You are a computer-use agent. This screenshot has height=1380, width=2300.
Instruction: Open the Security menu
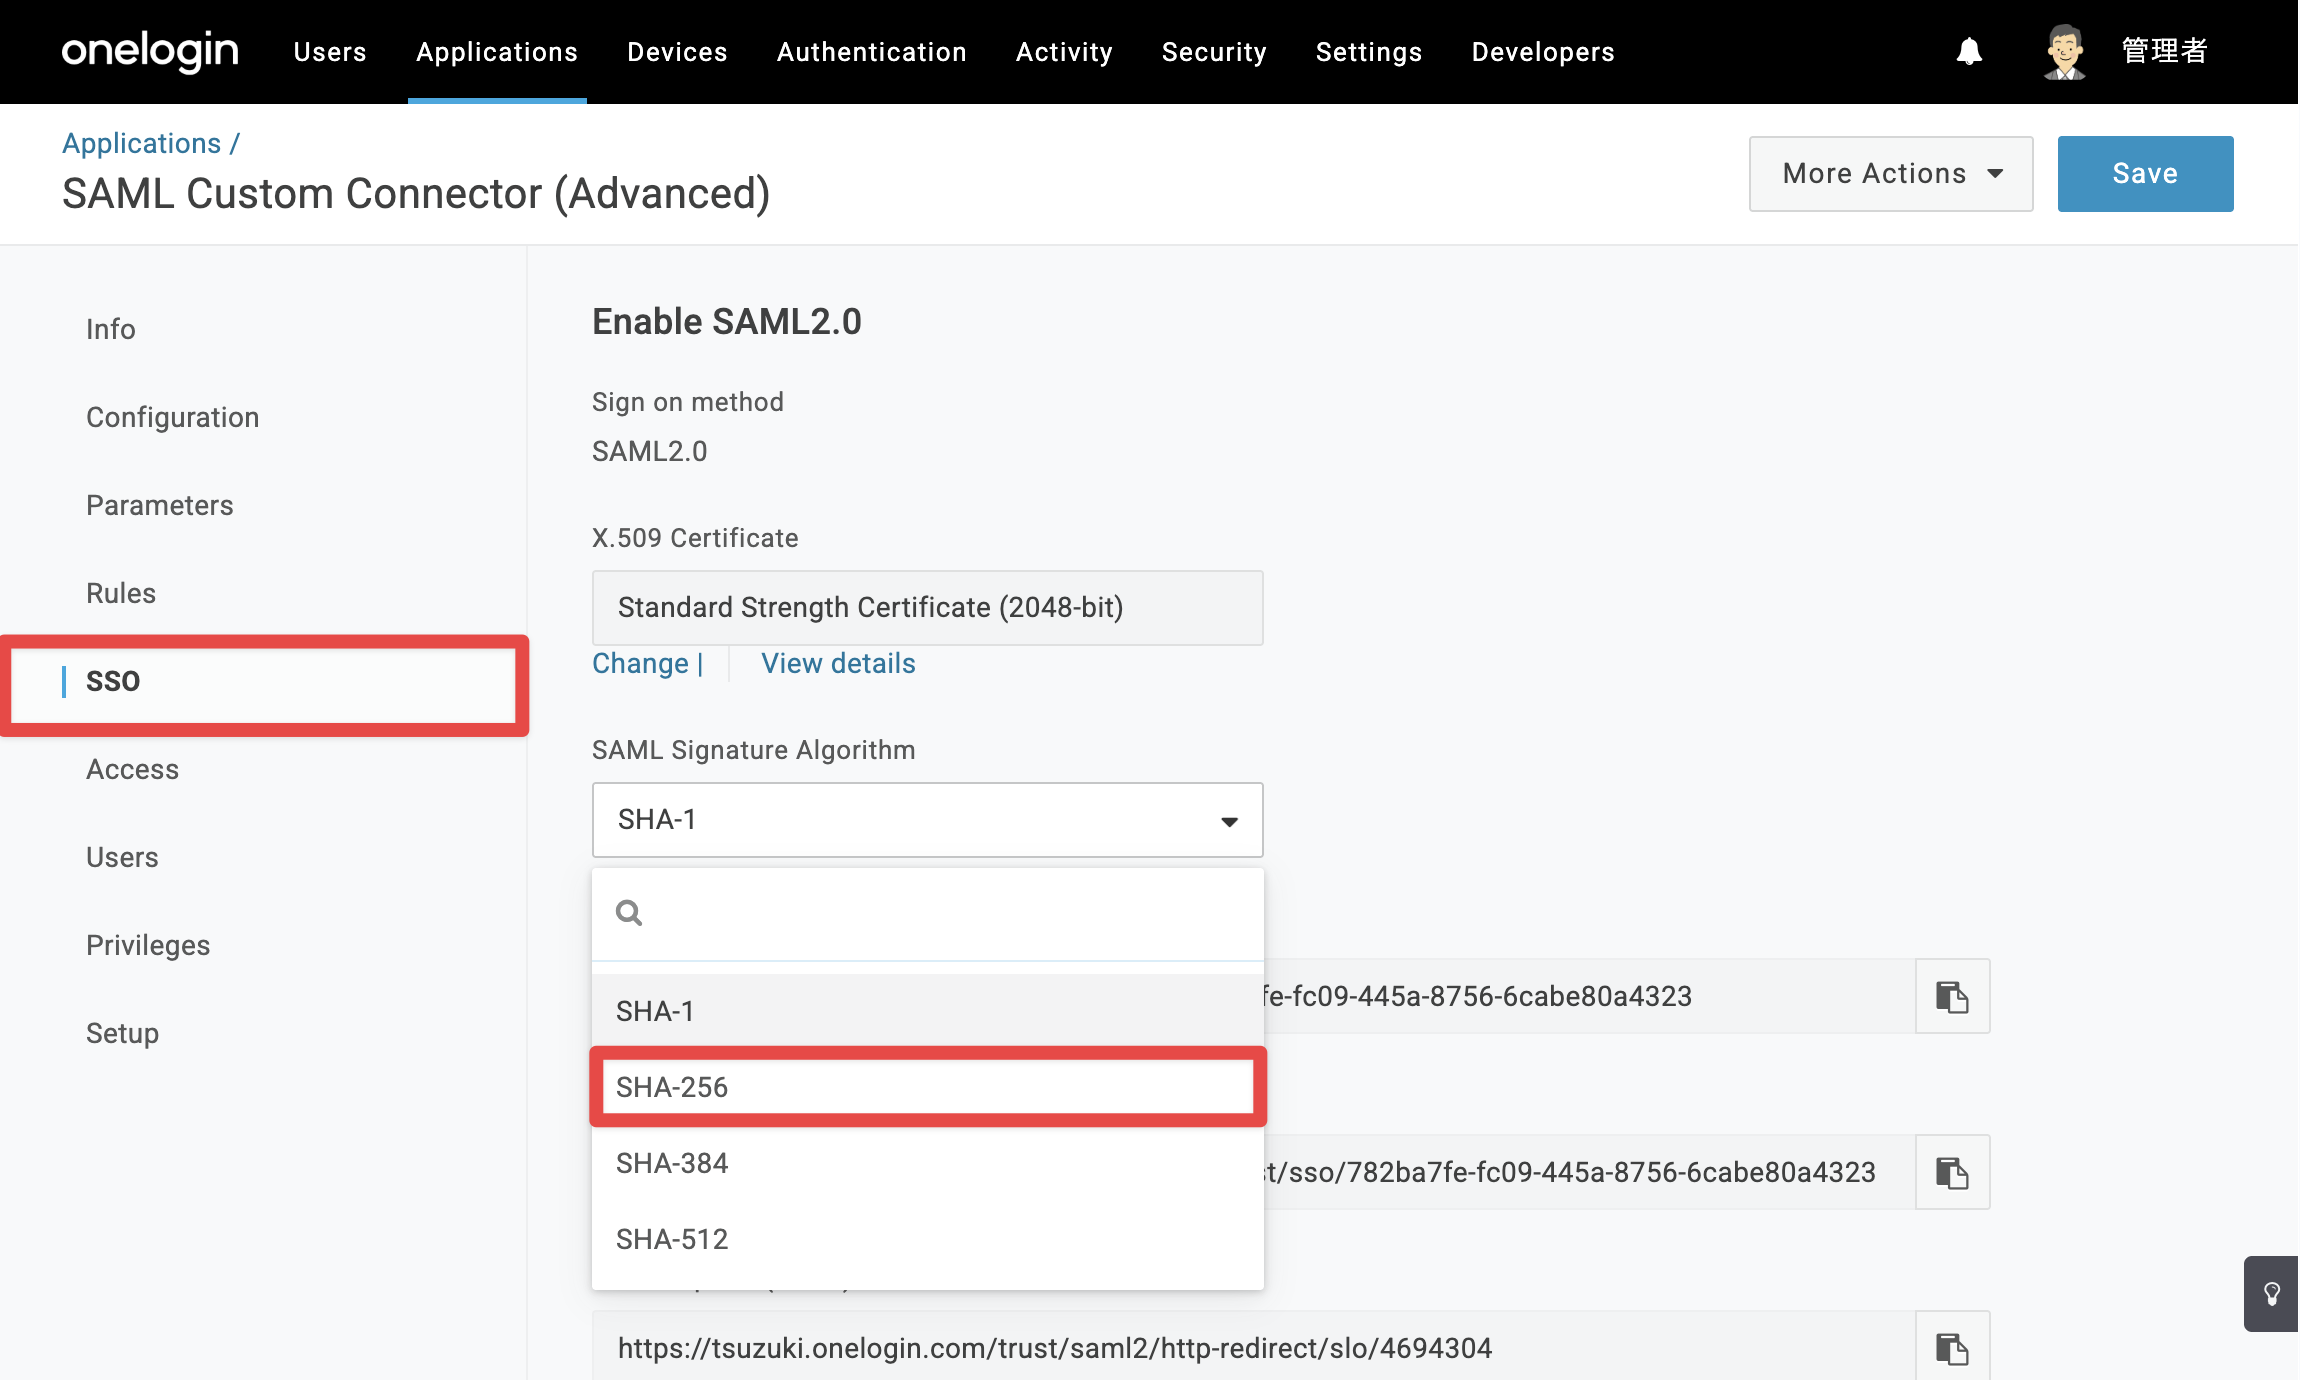click(1214, 52)
